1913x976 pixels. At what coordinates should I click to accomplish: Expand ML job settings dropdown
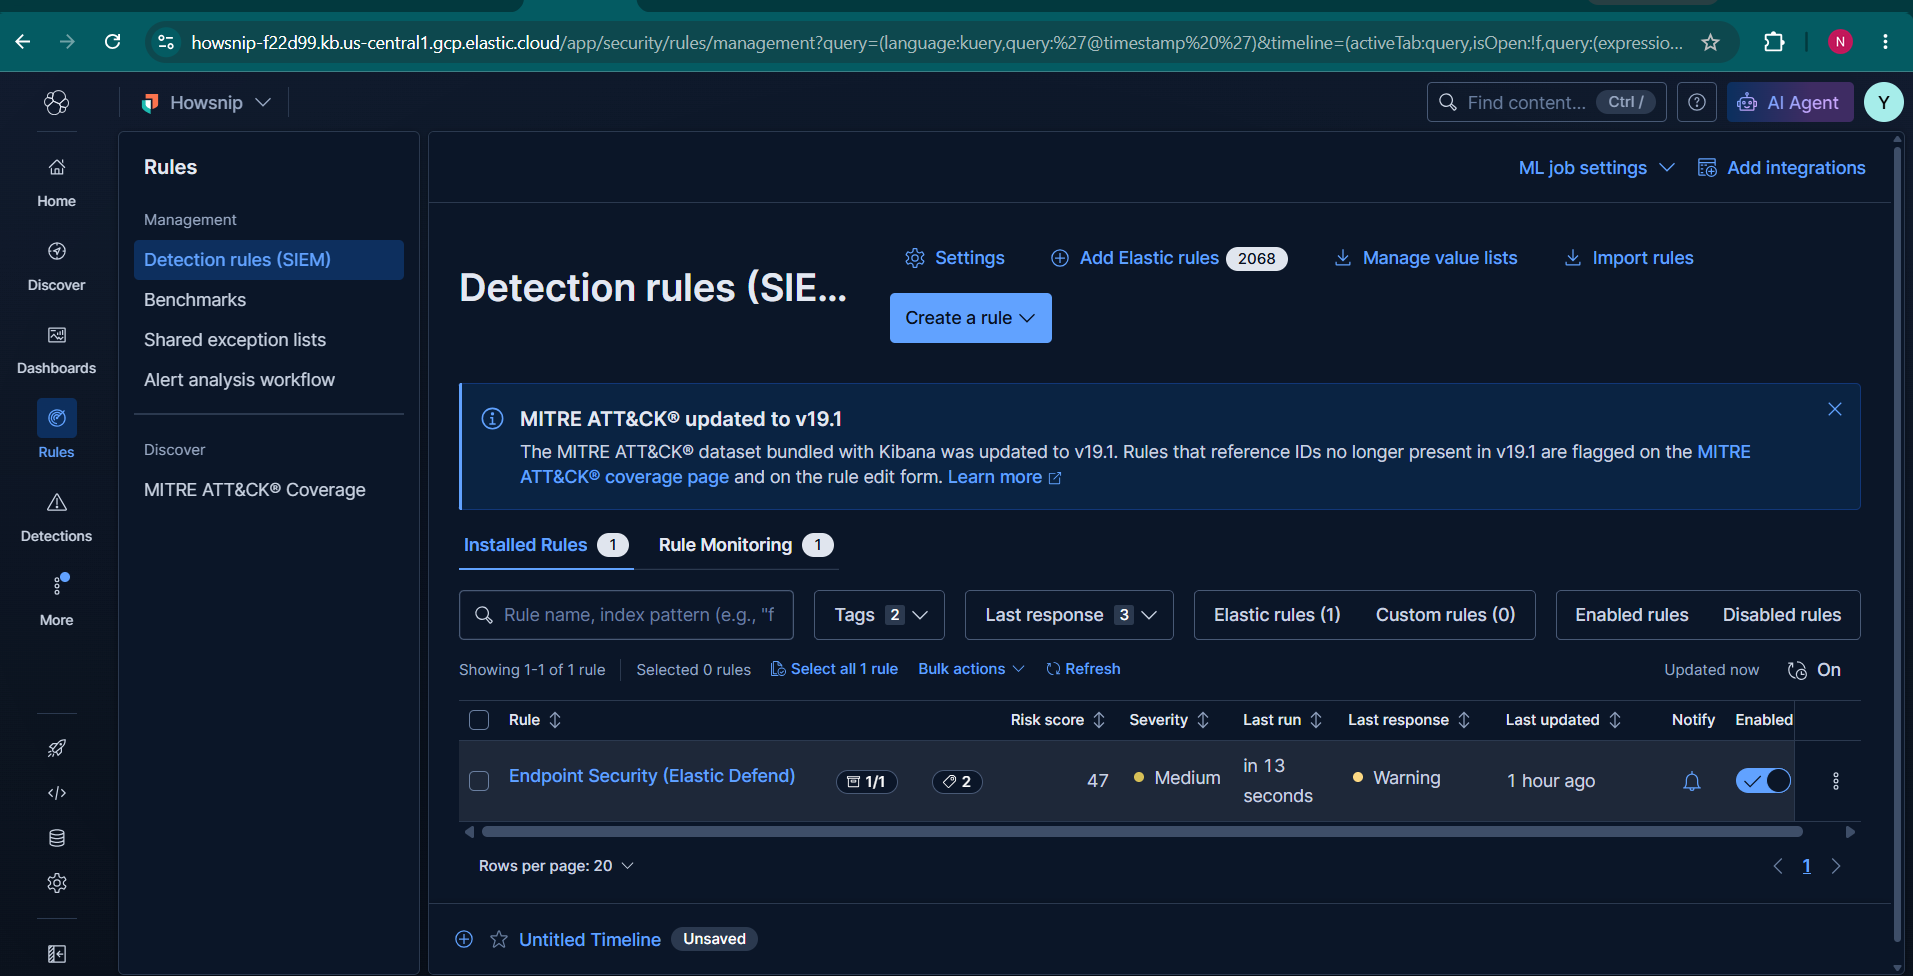pyautogui.click(x=1596, y=168)
